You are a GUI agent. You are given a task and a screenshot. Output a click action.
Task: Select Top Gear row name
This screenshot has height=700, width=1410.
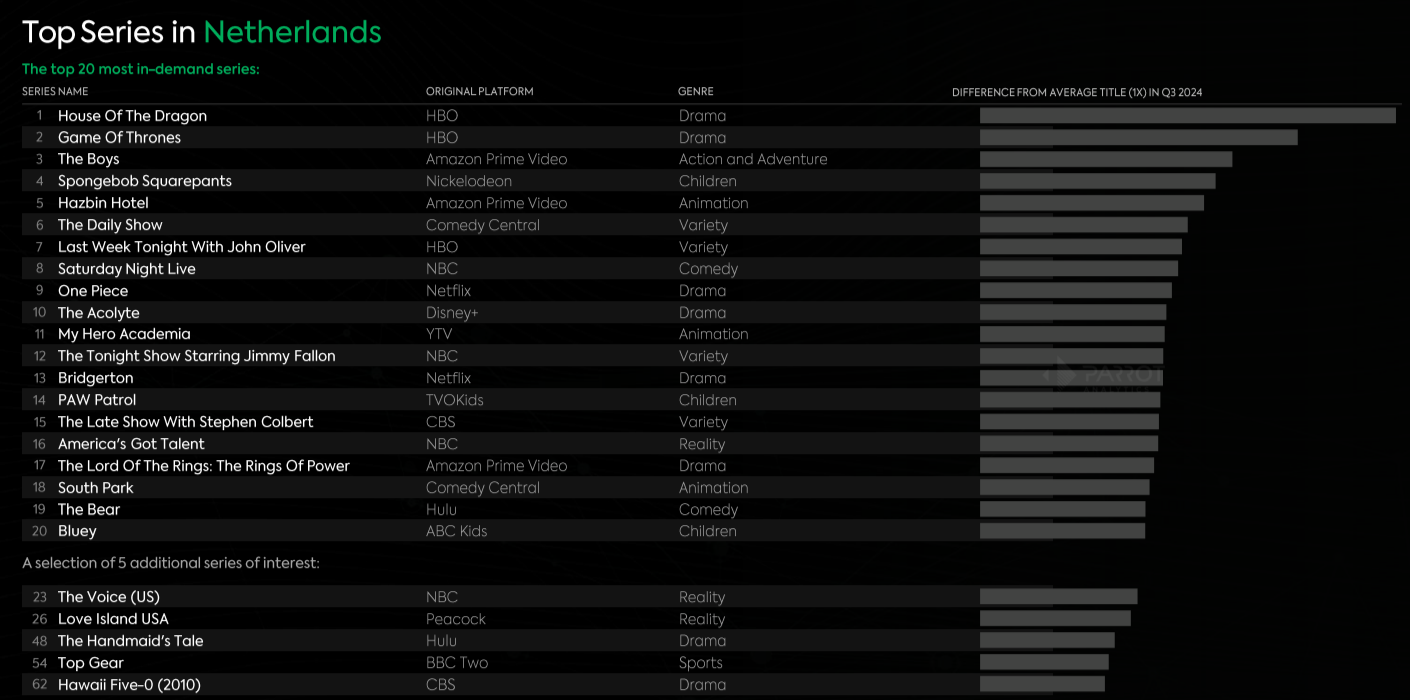pos(91,663)
